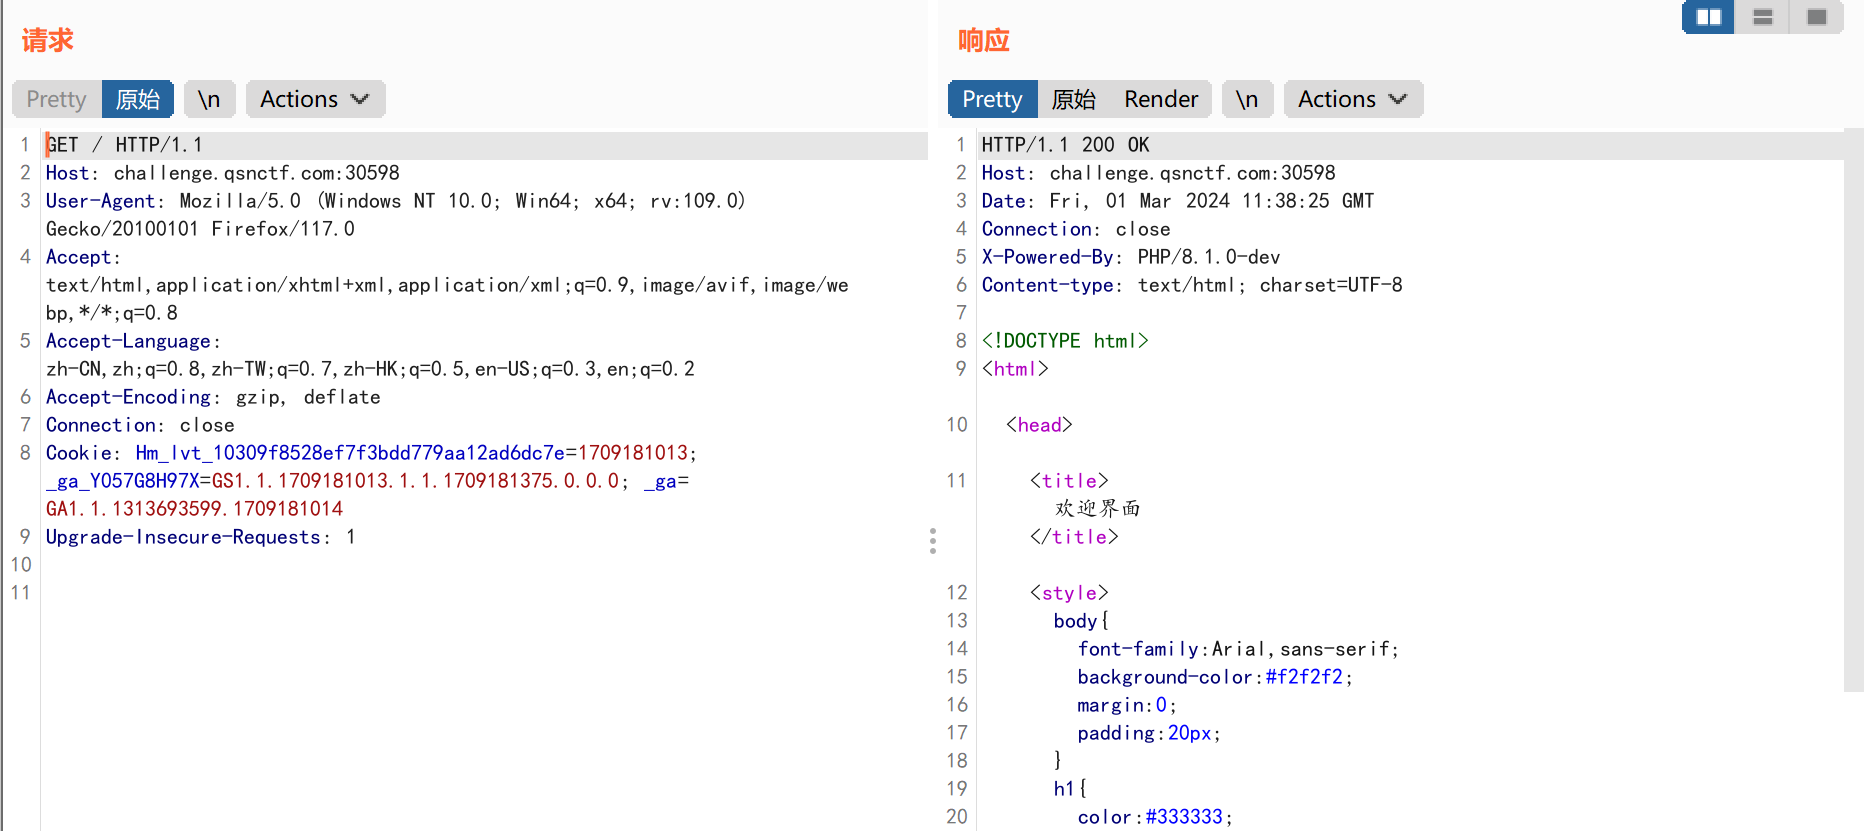Click the Hm_lvt cookie name

350,453
